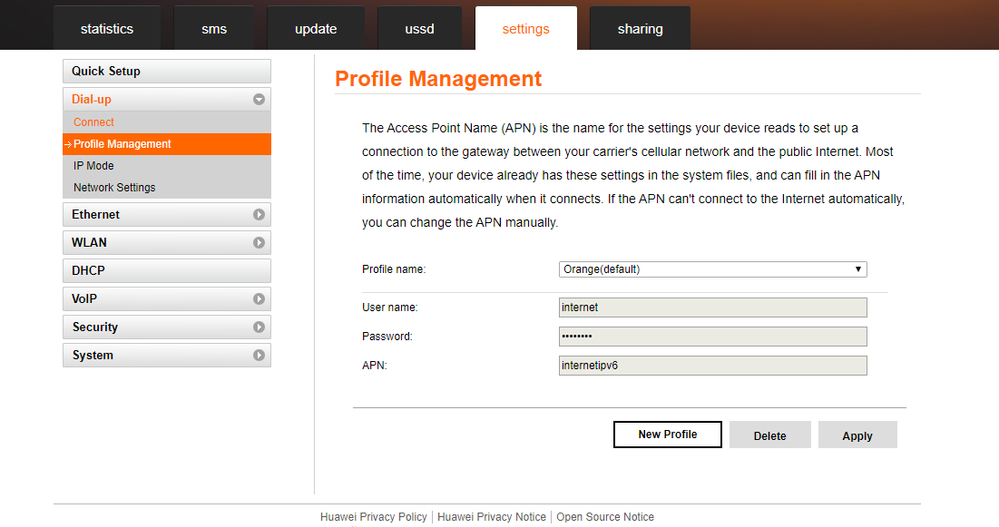The height and width of the screenshot is (527, 999).
Task: Open Quick Setup in sidebar
Action: [166, 71]
